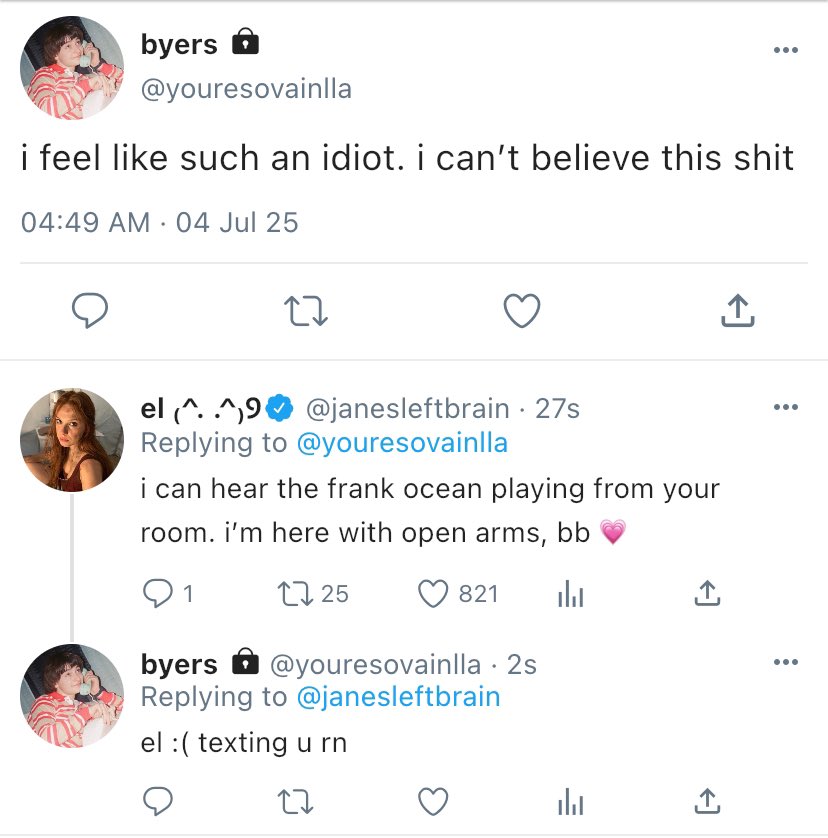Like the 'texting u rn' tweet
Image resolution: width=828 pixels, height=838 pixels.
click(x=432, y=800)
